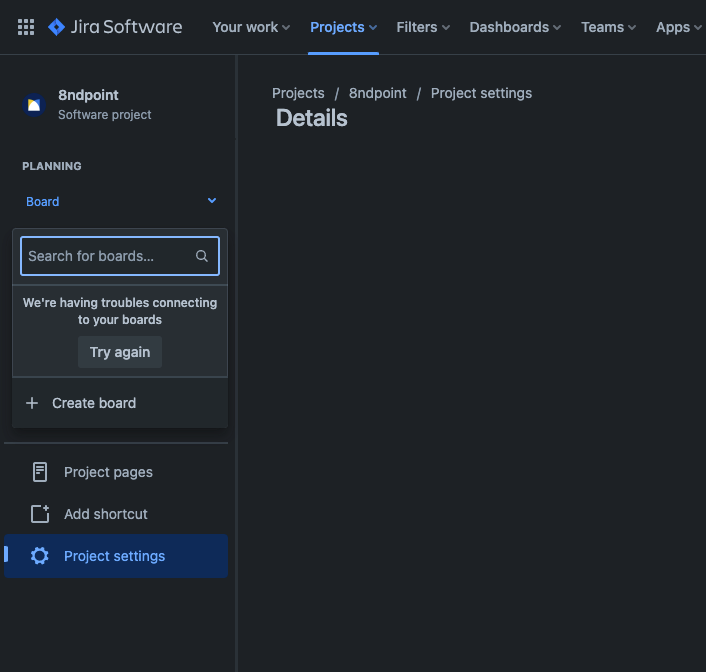Open the app switcher grid icon

(26, 27)
